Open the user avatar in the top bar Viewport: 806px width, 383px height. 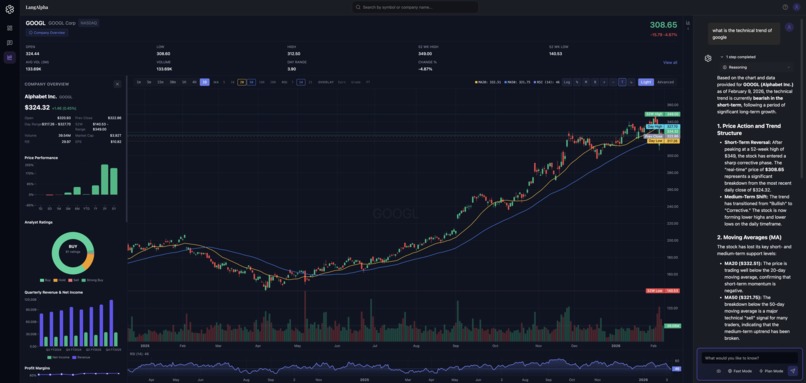click(797, 7)
